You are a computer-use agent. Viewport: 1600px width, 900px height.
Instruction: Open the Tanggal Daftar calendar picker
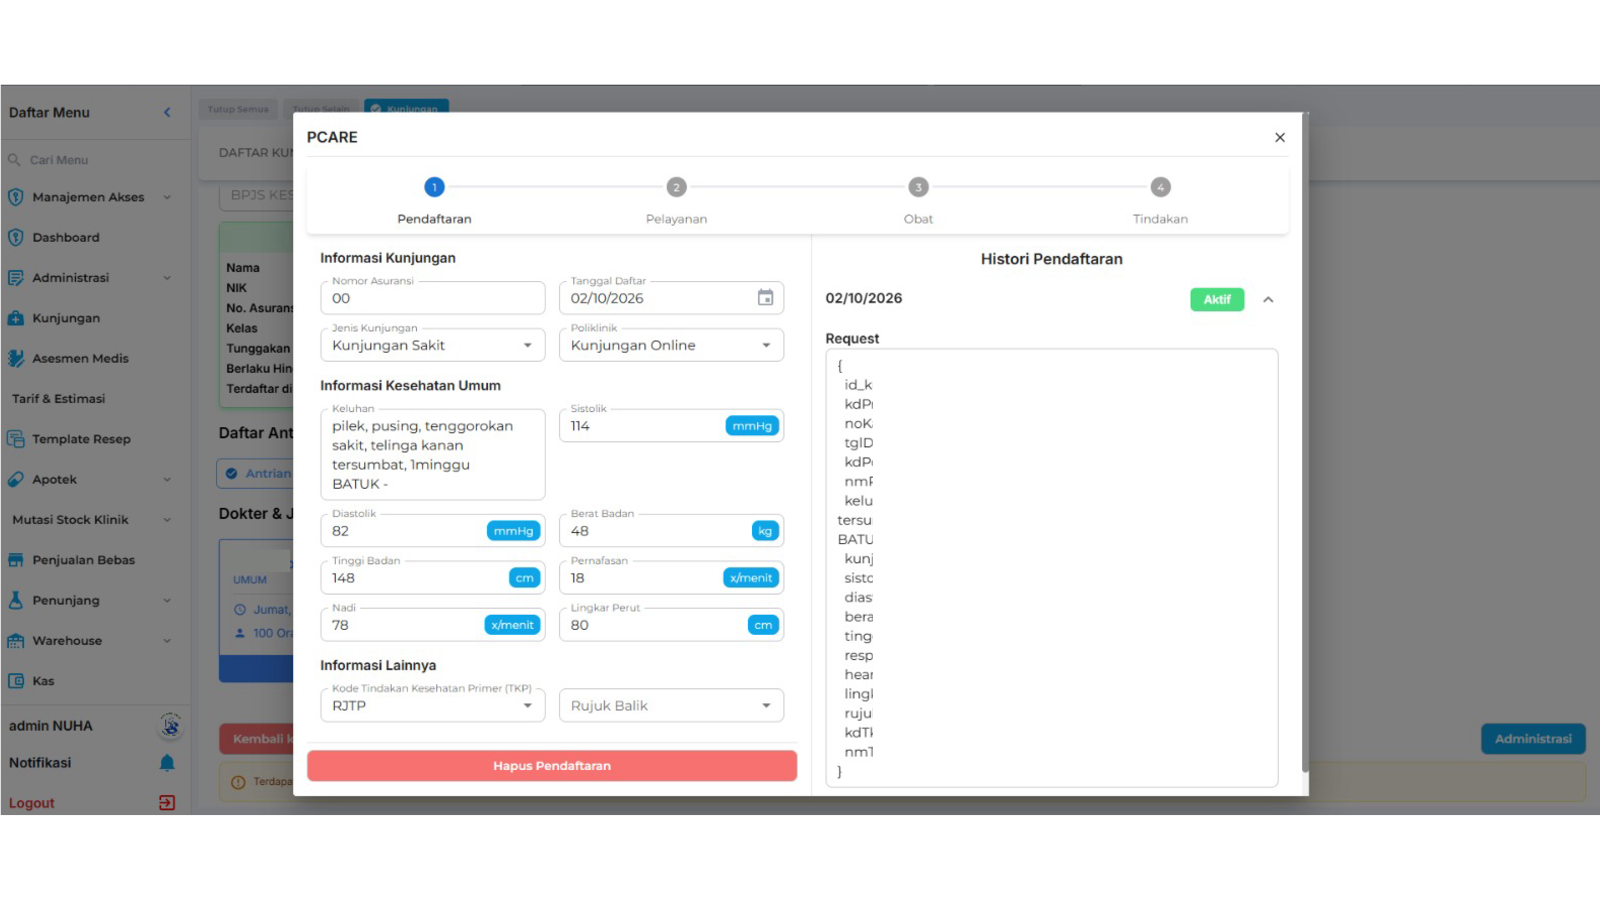point(765,298)
